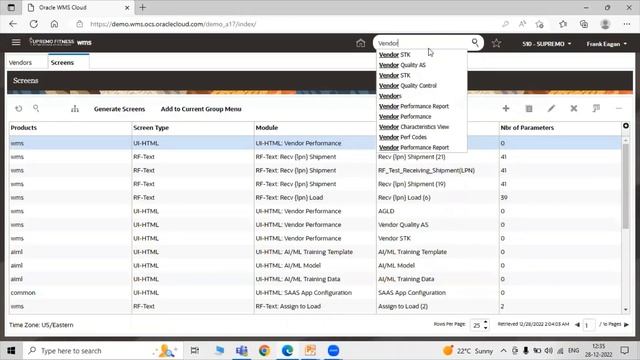Select the AI/ML Training Data row
Image resolution: width=640 pixels, height=360 pixels.
(315, 279)
